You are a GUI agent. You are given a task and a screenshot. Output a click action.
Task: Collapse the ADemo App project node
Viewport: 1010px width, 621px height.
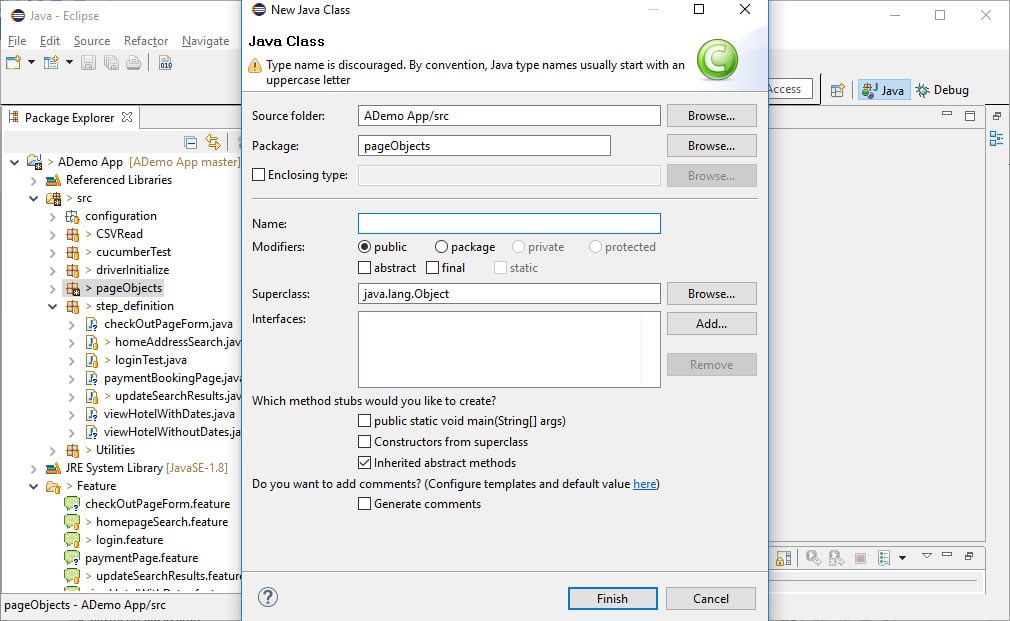tap(14, 162)
